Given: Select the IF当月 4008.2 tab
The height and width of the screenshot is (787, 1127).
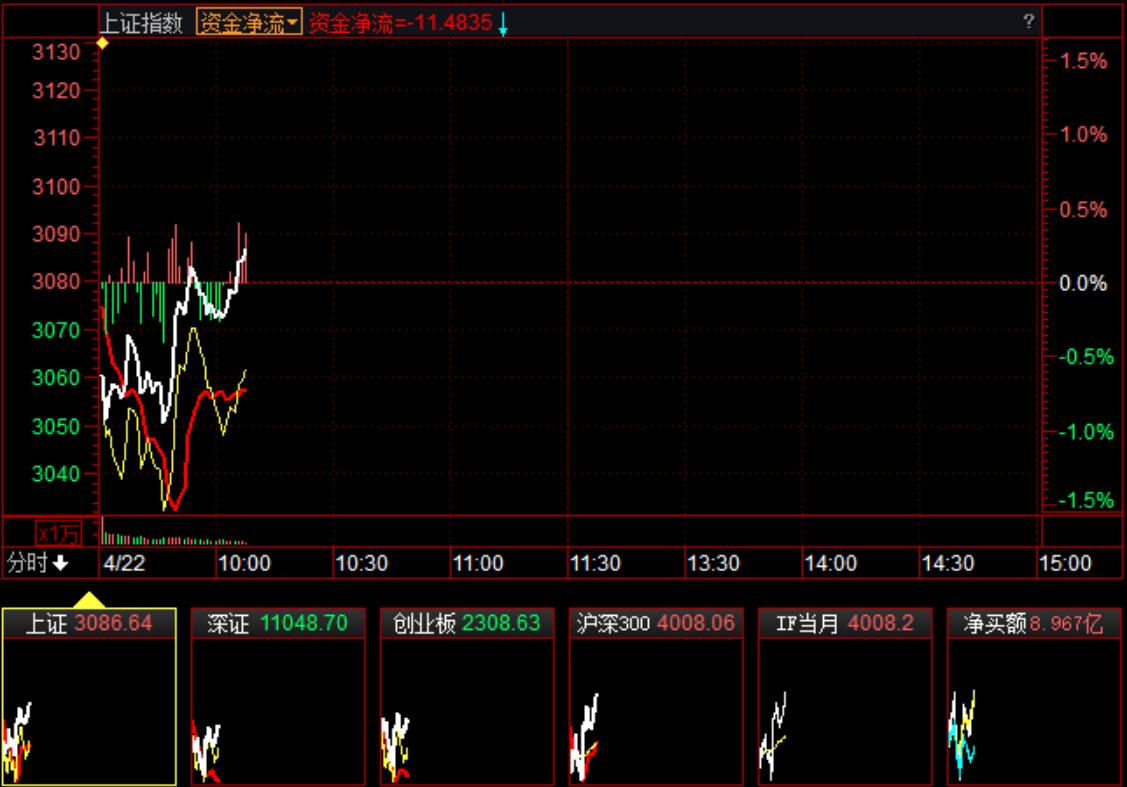Looking at the screenshot, I should tap(844, 624).
